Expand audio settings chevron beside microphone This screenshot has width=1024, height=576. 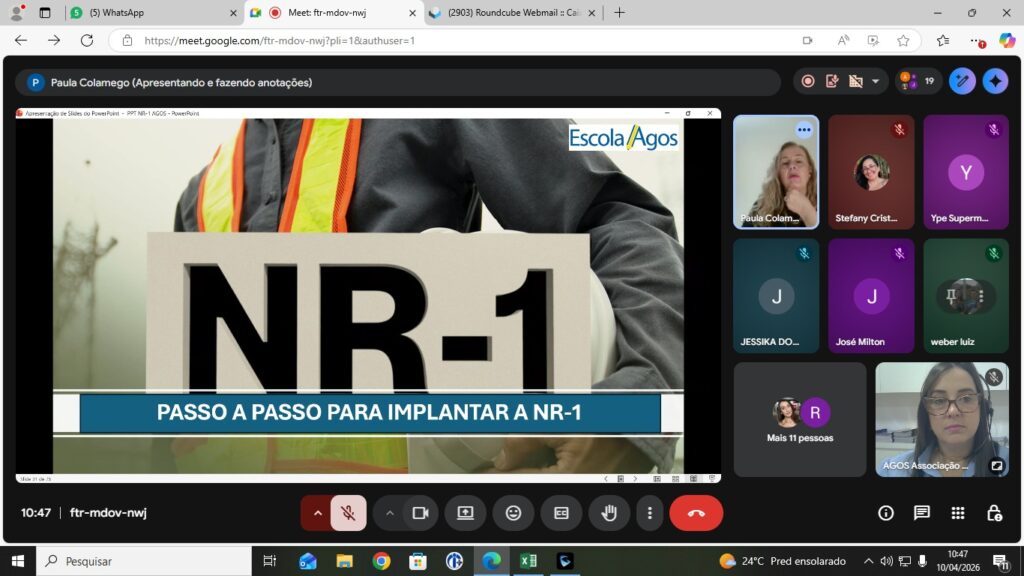point(317,513)
